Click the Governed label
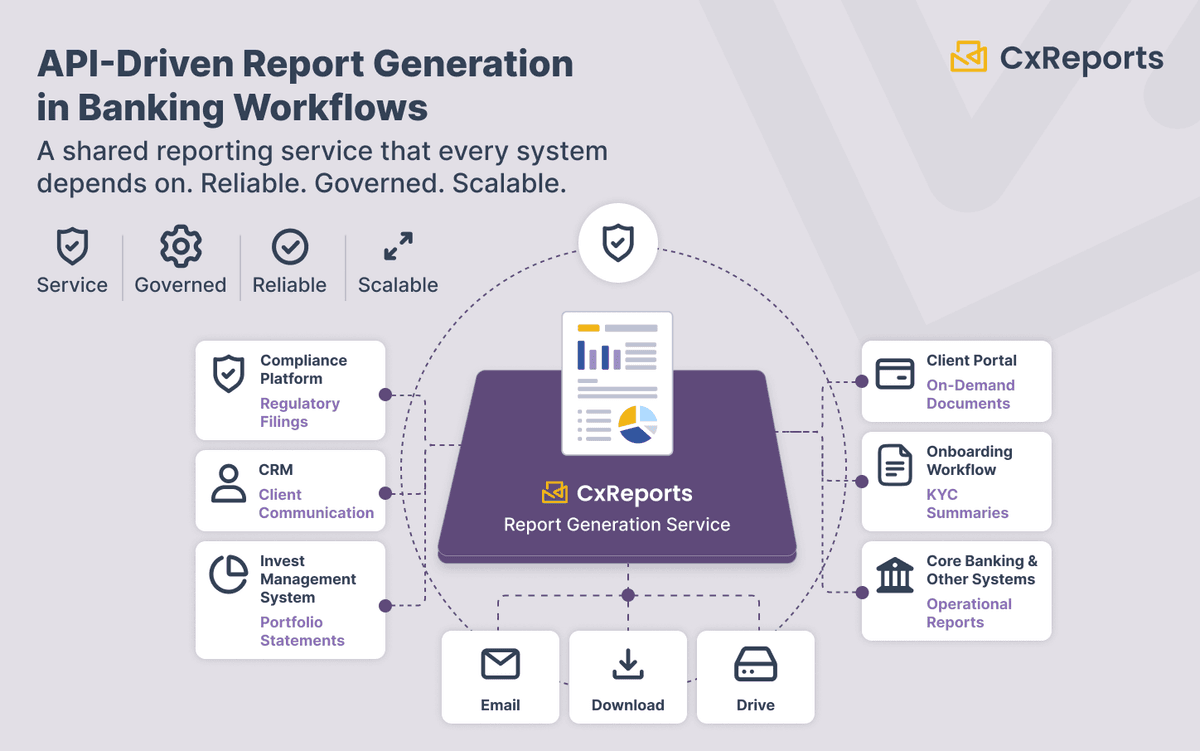 click(181, 285)
